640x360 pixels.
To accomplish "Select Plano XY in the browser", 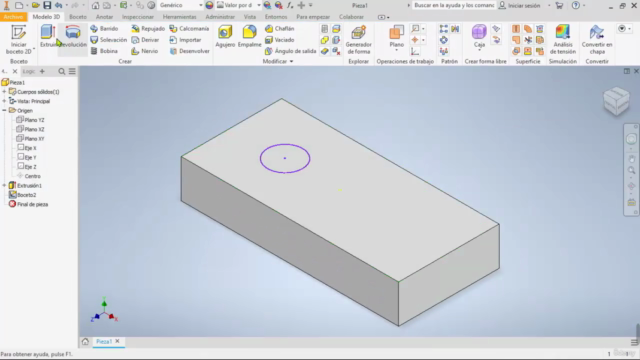I will coord(31,139).
